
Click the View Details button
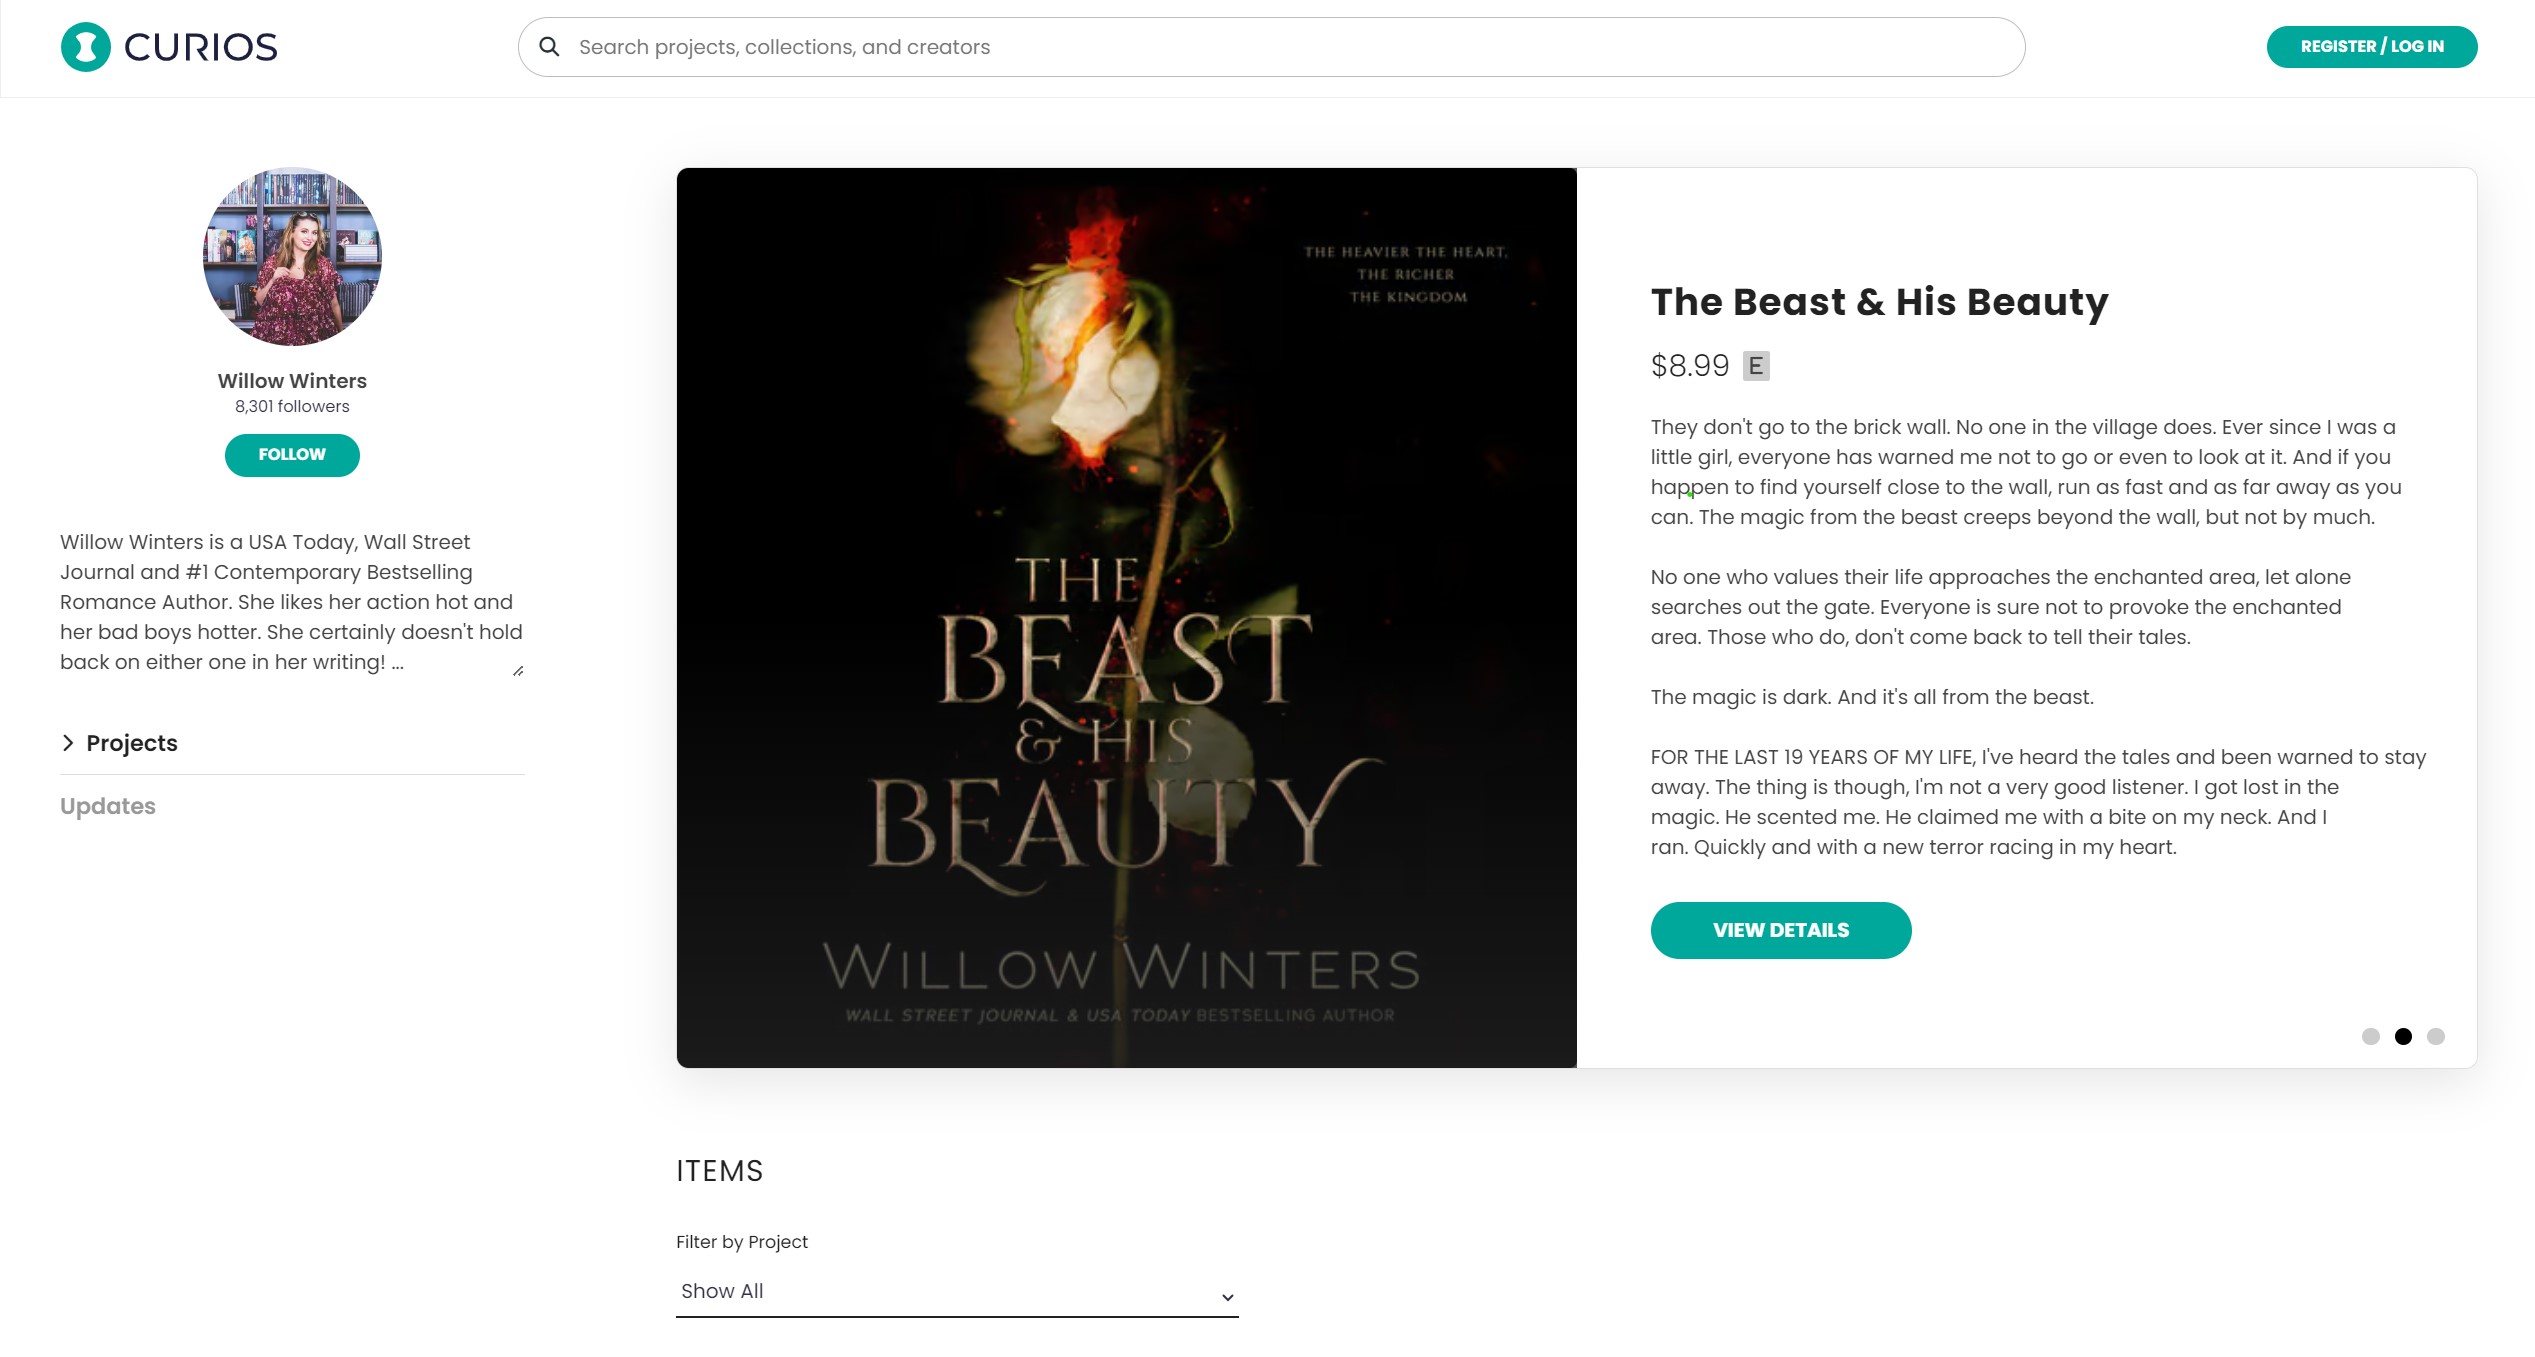point(1781,930)
